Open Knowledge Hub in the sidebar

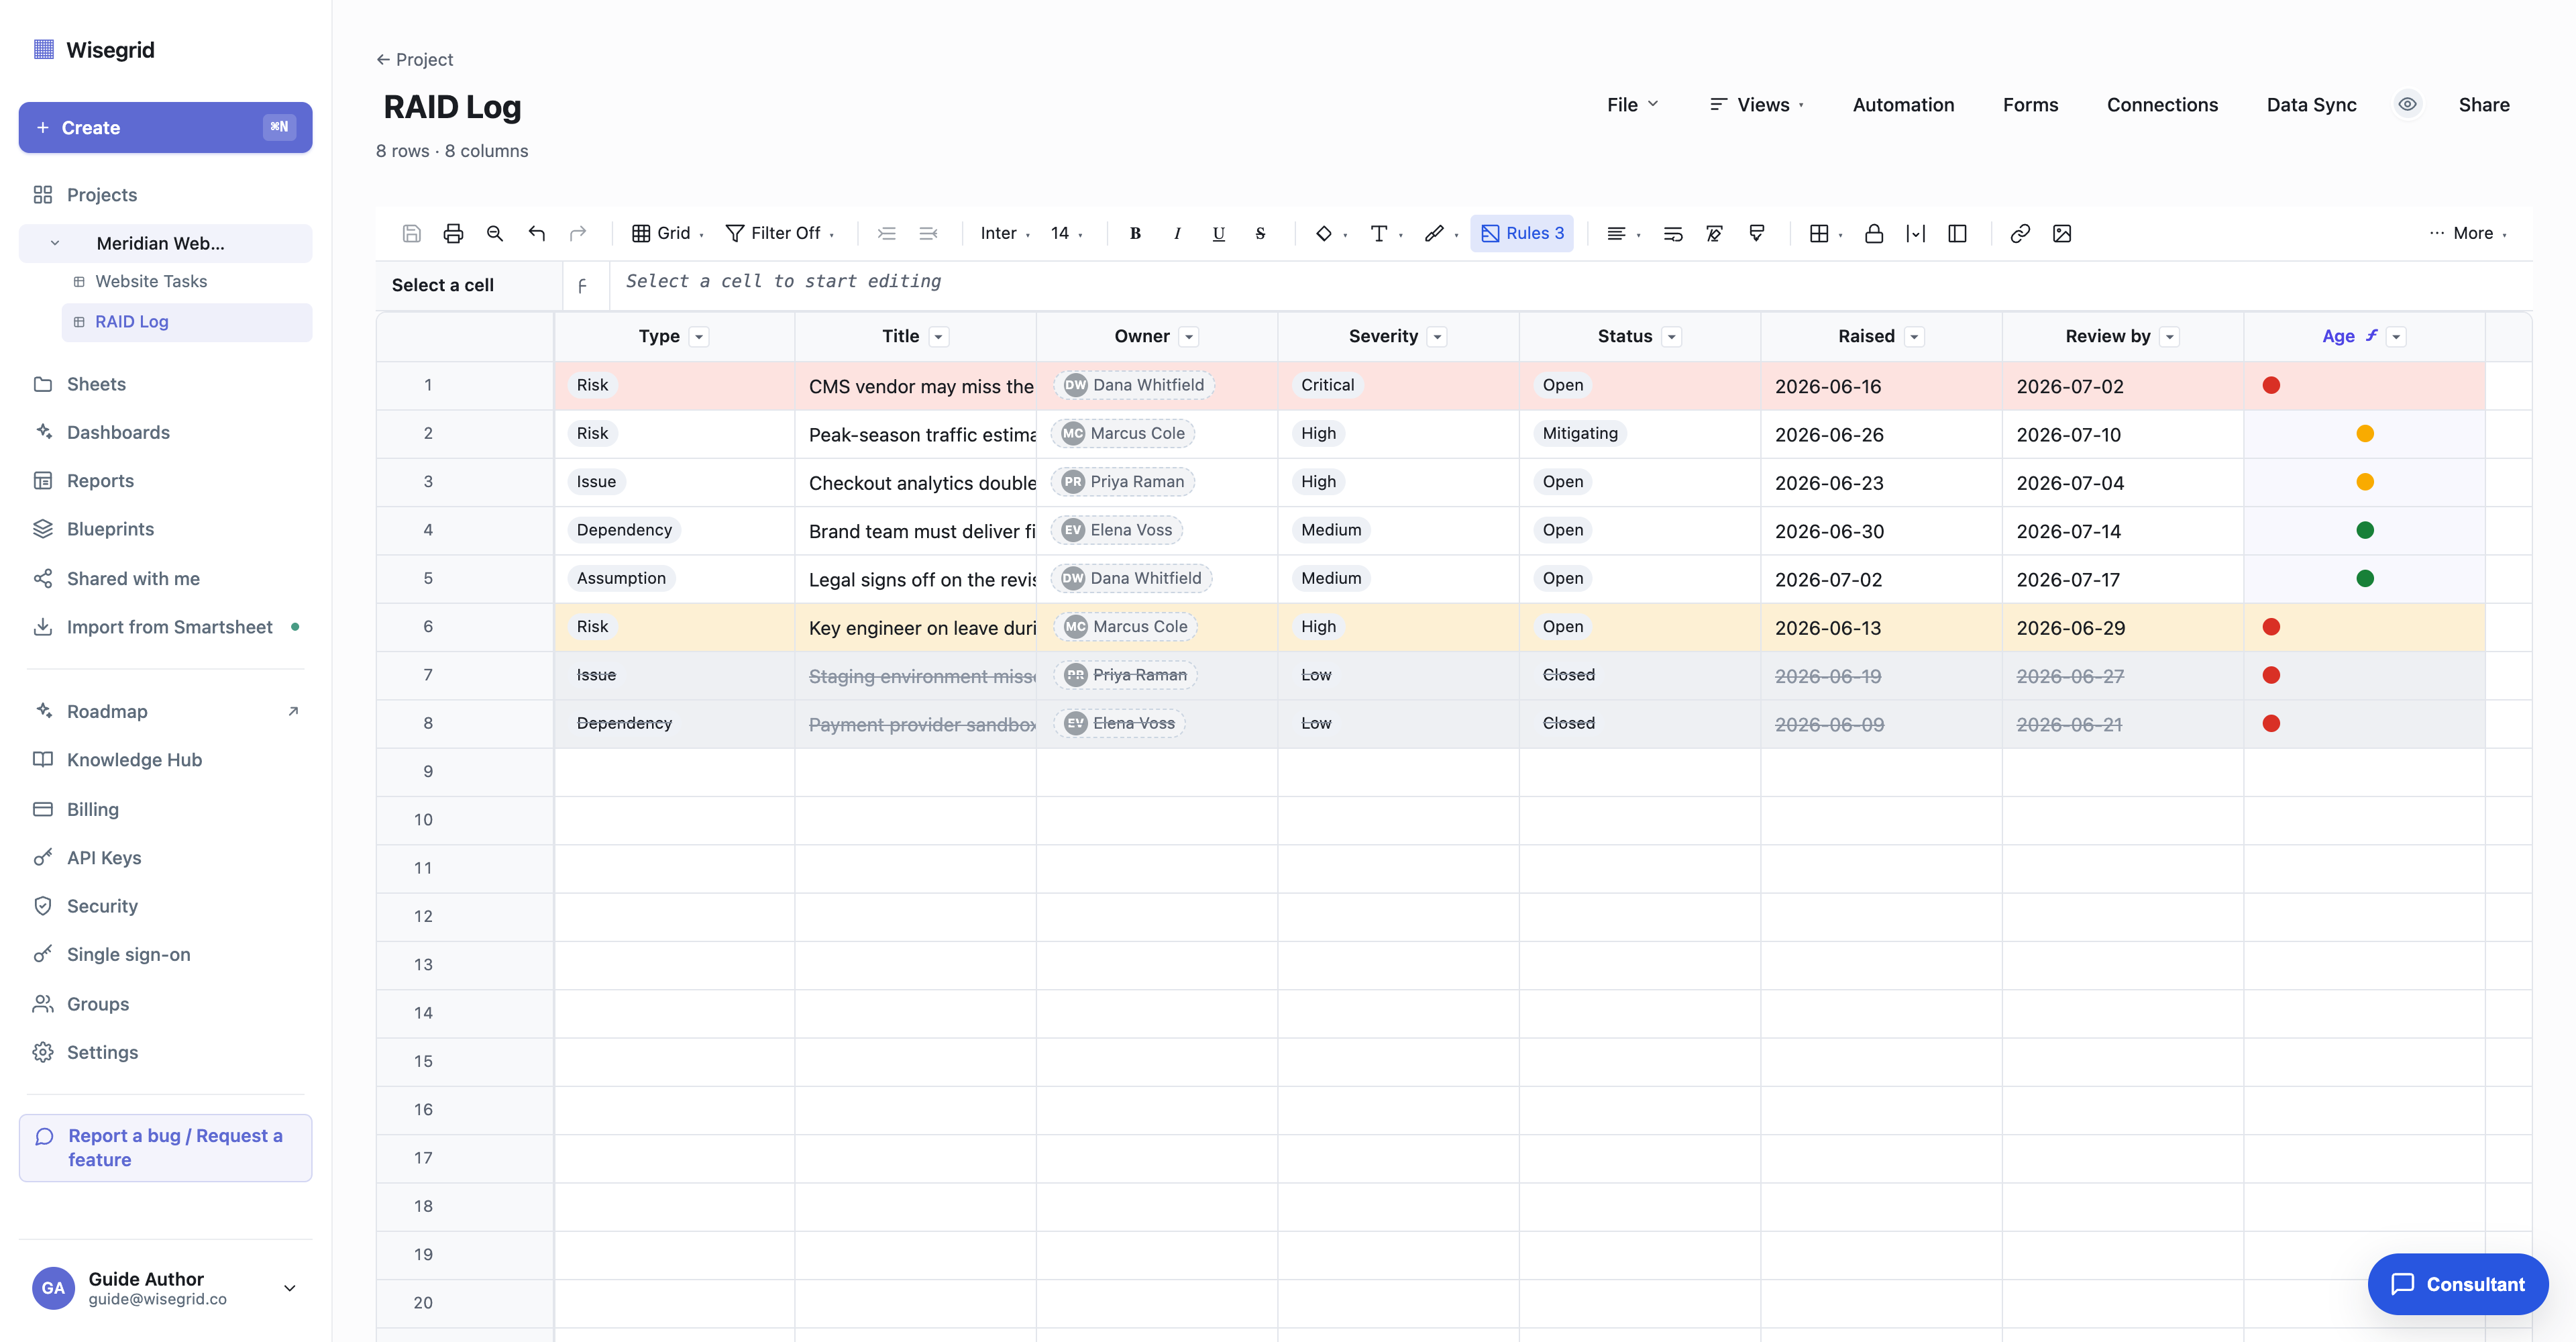134,760
